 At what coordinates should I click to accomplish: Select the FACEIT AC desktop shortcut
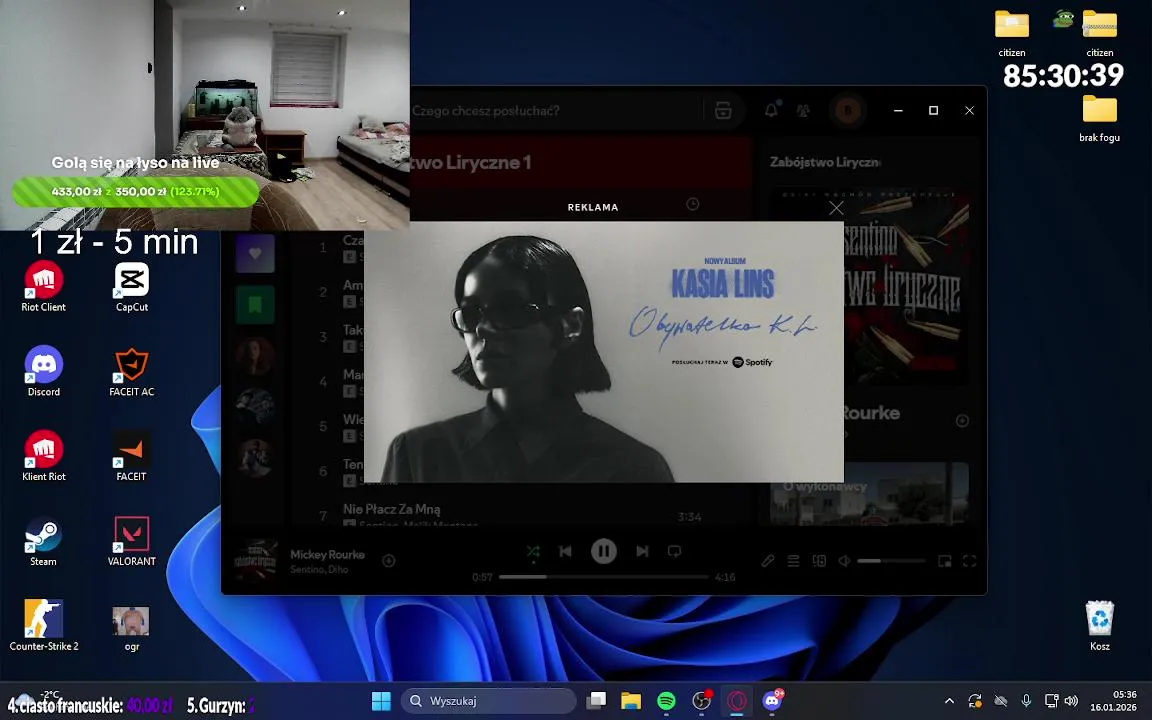pyautogui.click(x=132, y=371)
